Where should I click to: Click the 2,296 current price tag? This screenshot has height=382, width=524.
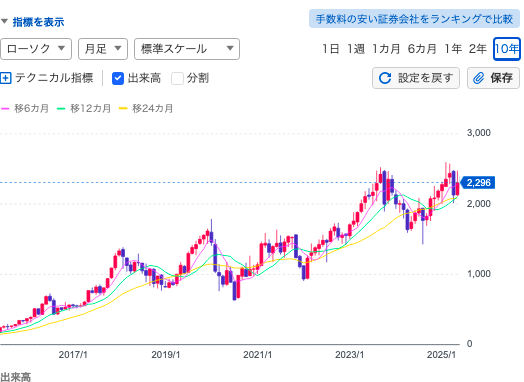tap(478, 183)
